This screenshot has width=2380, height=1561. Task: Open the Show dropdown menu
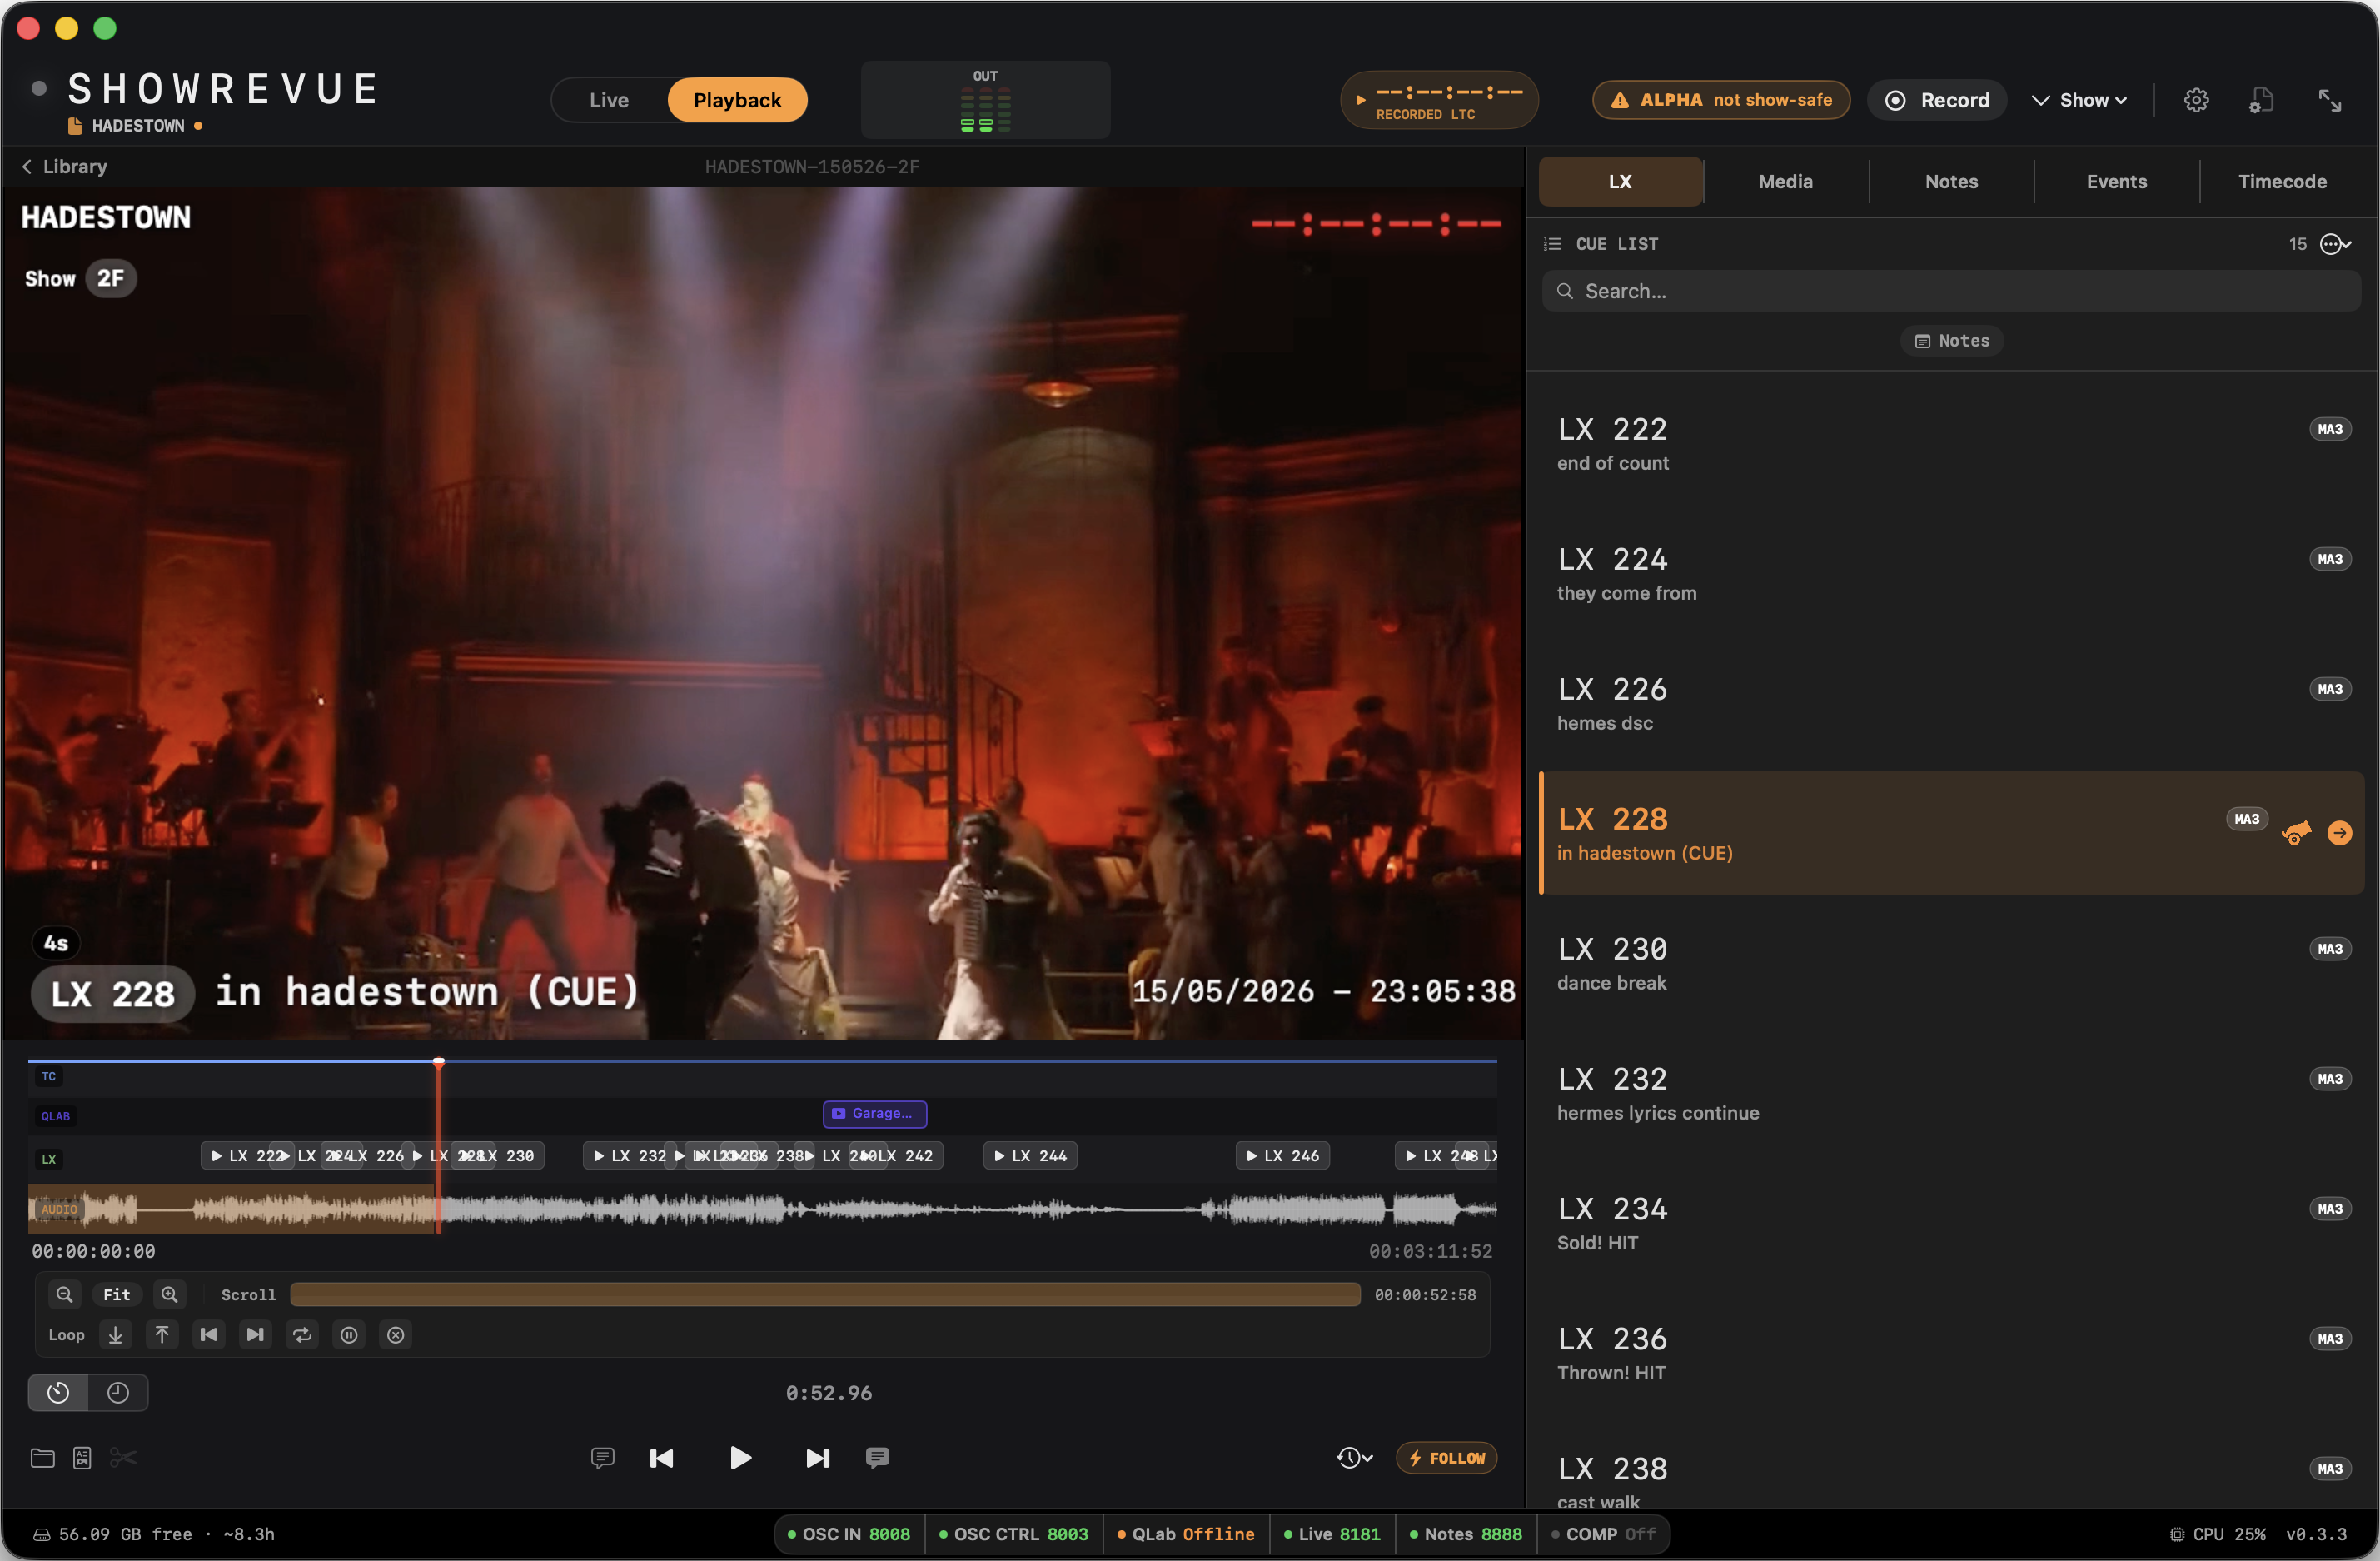pos(2079,100)
